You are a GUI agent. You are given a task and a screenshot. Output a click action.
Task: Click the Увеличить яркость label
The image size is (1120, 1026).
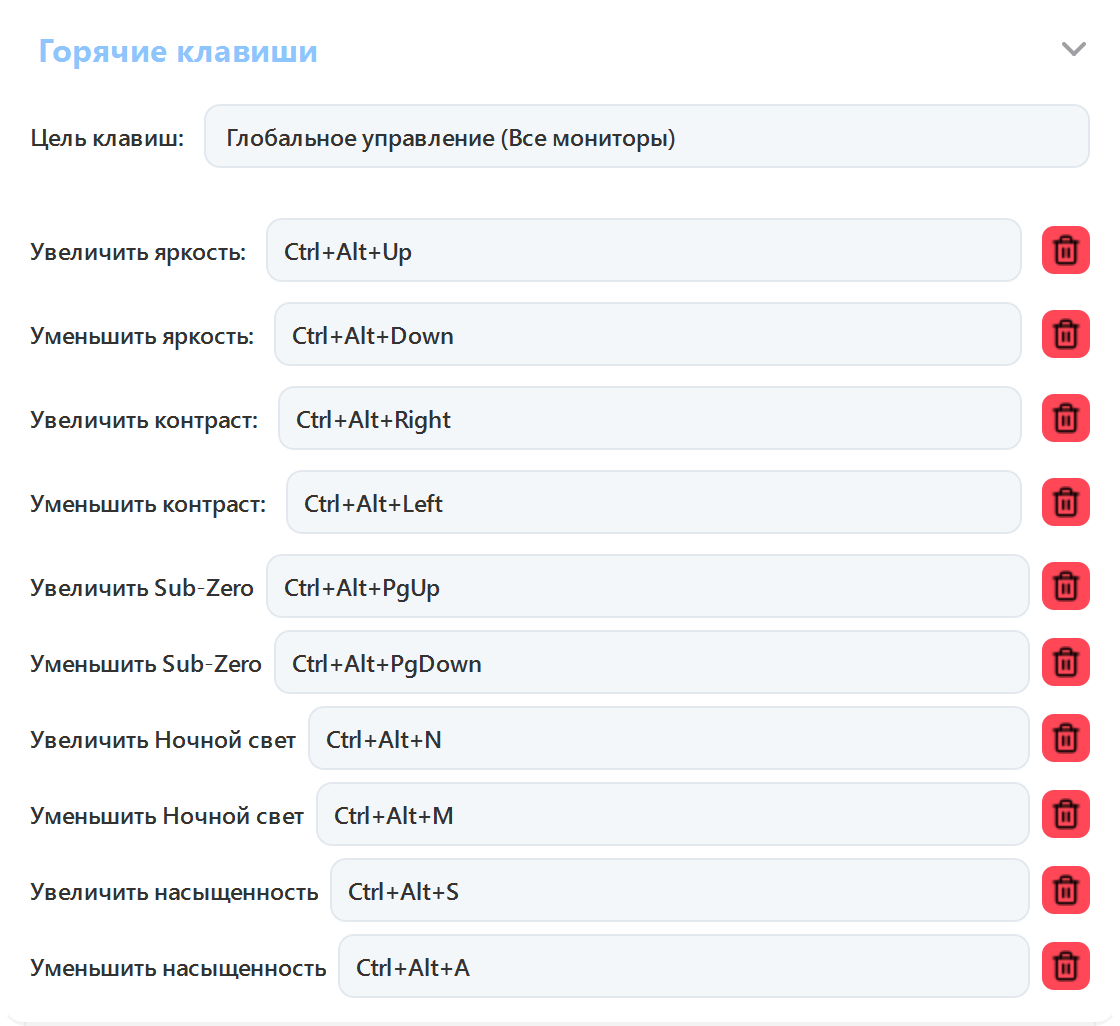coord(138,252)
